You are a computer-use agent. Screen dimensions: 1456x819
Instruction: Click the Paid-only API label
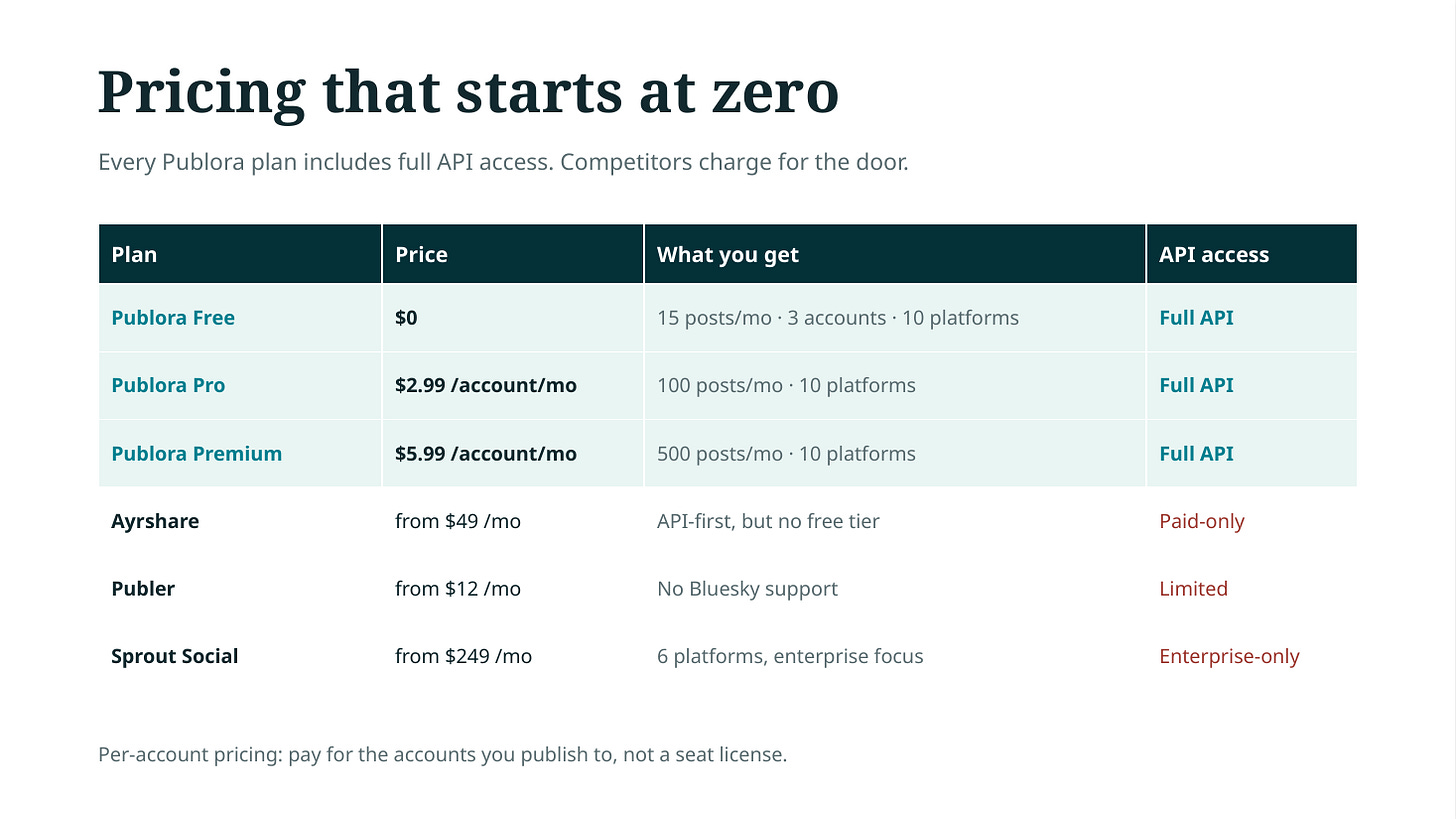[1202, 521]
